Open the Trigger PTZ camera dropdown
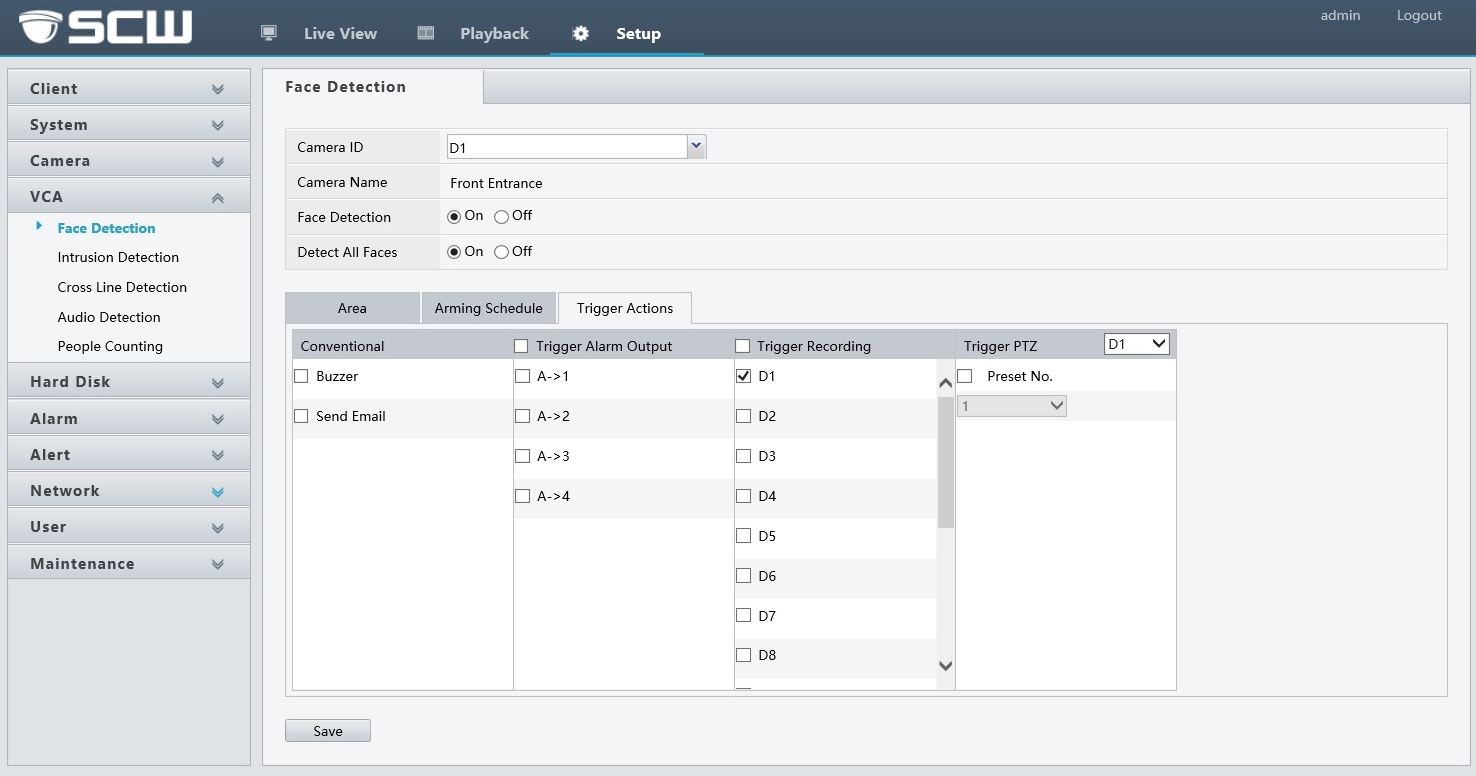Screen dimensions: 1476x776 [1137, 344]
